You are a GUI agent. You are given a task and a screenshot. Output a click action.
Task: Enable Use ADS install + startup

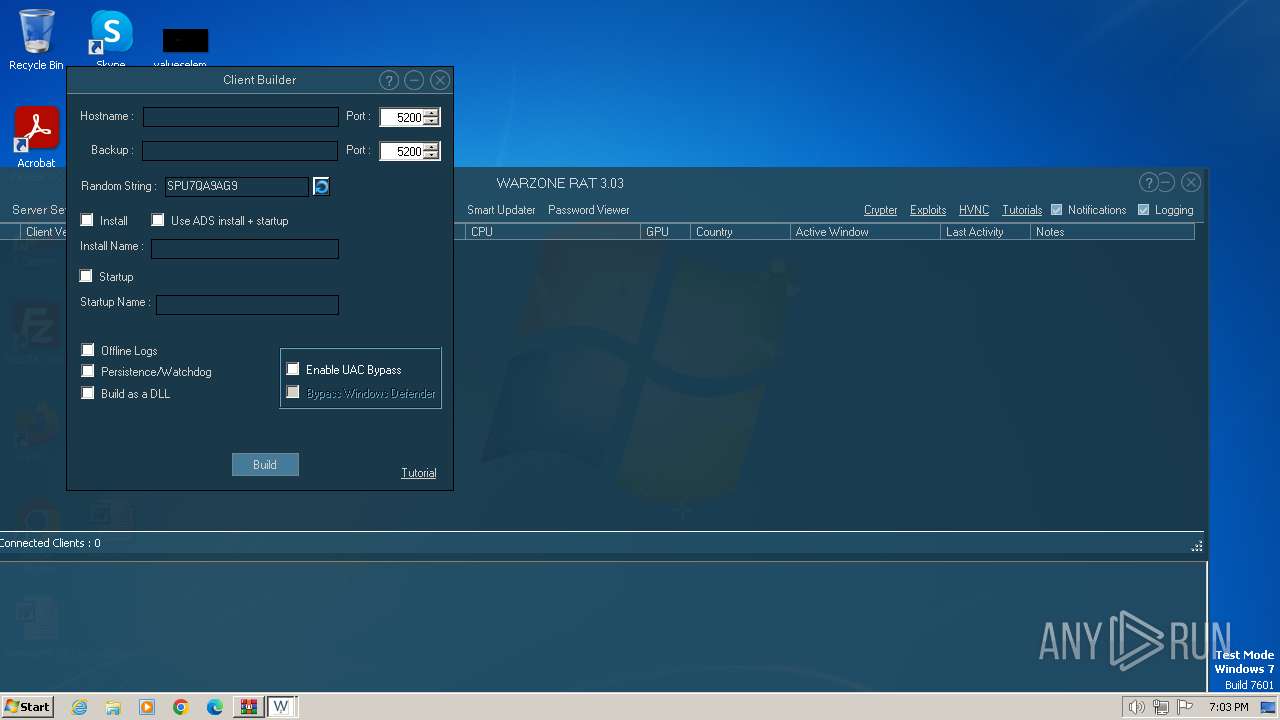158,220
